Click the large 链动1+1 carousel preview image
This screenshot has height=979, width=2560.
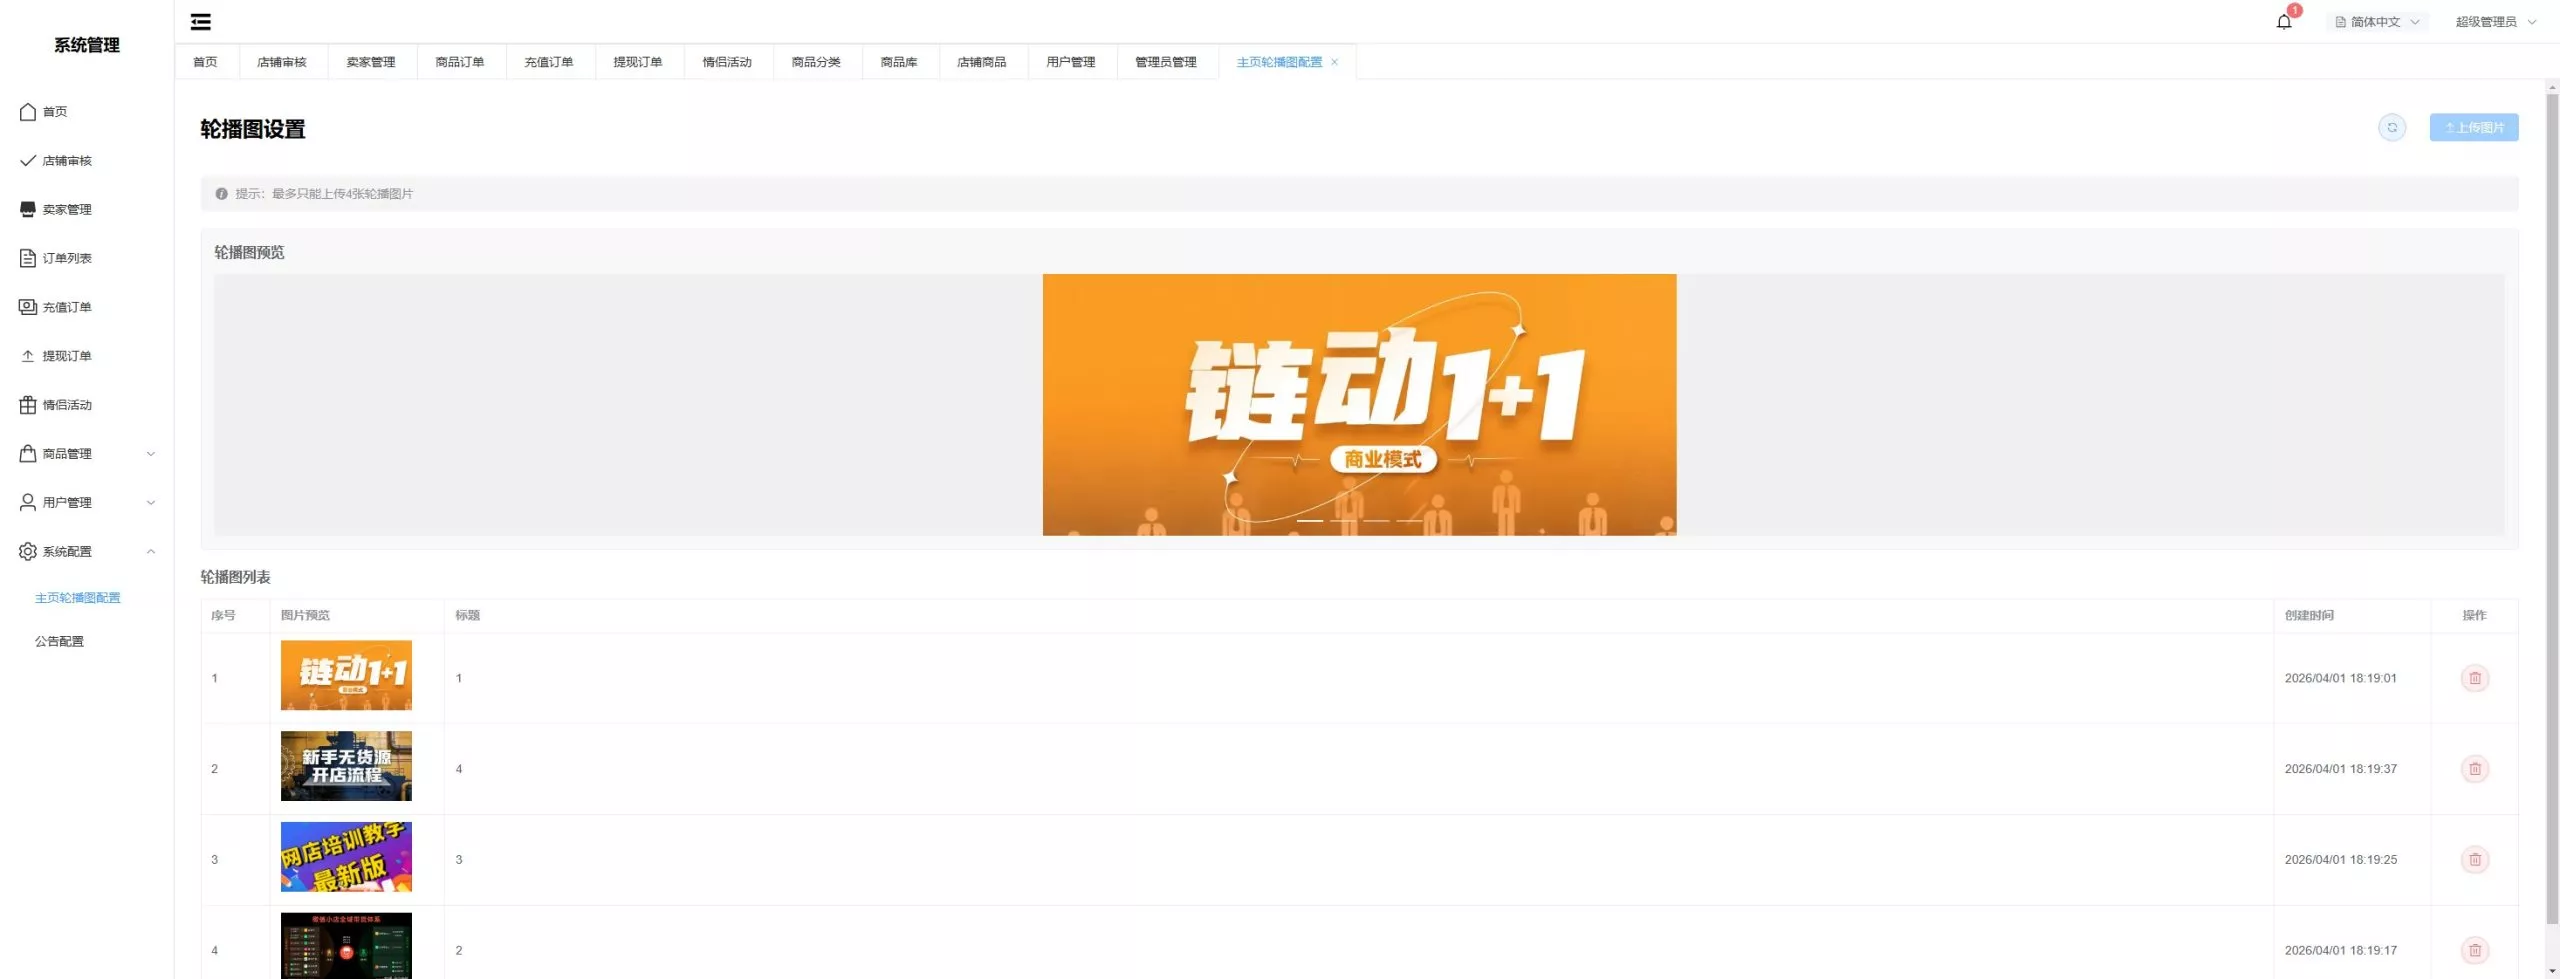1359,405
